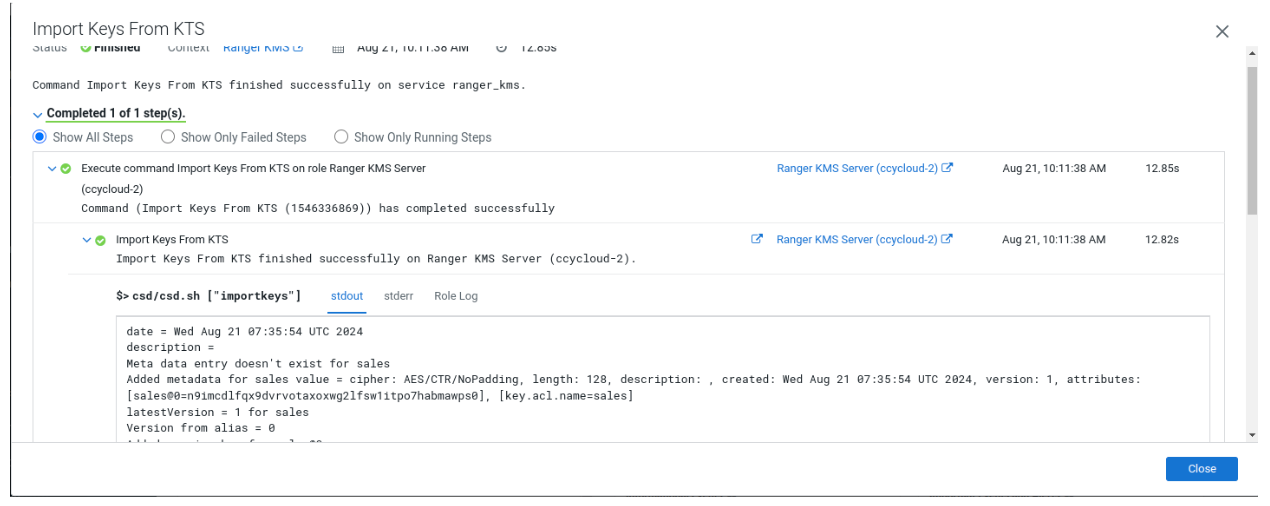Screen dimensions: 1270x506
Task: Click external-link icon after second Ranger KMS Server link
Action: 948,239
